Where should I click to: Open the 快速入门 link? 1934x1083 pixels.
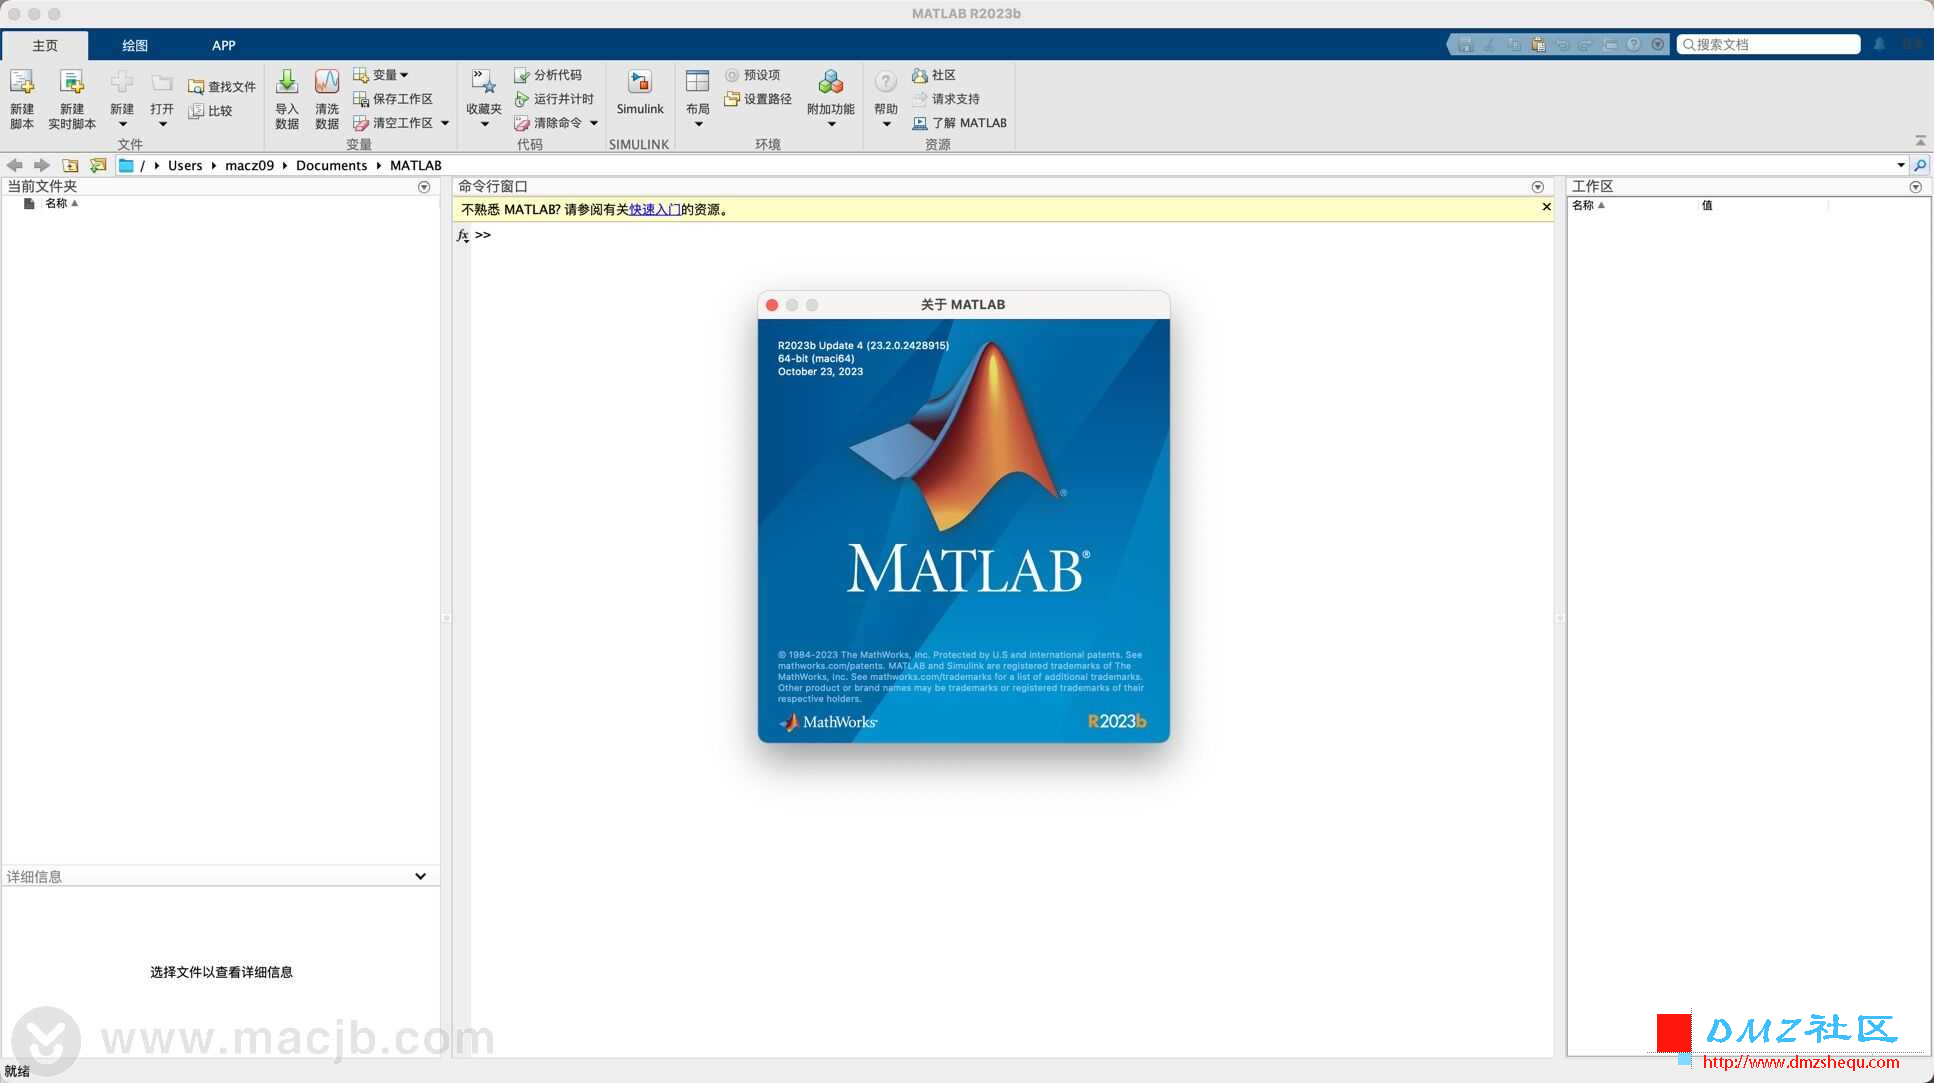coord(655,210)
